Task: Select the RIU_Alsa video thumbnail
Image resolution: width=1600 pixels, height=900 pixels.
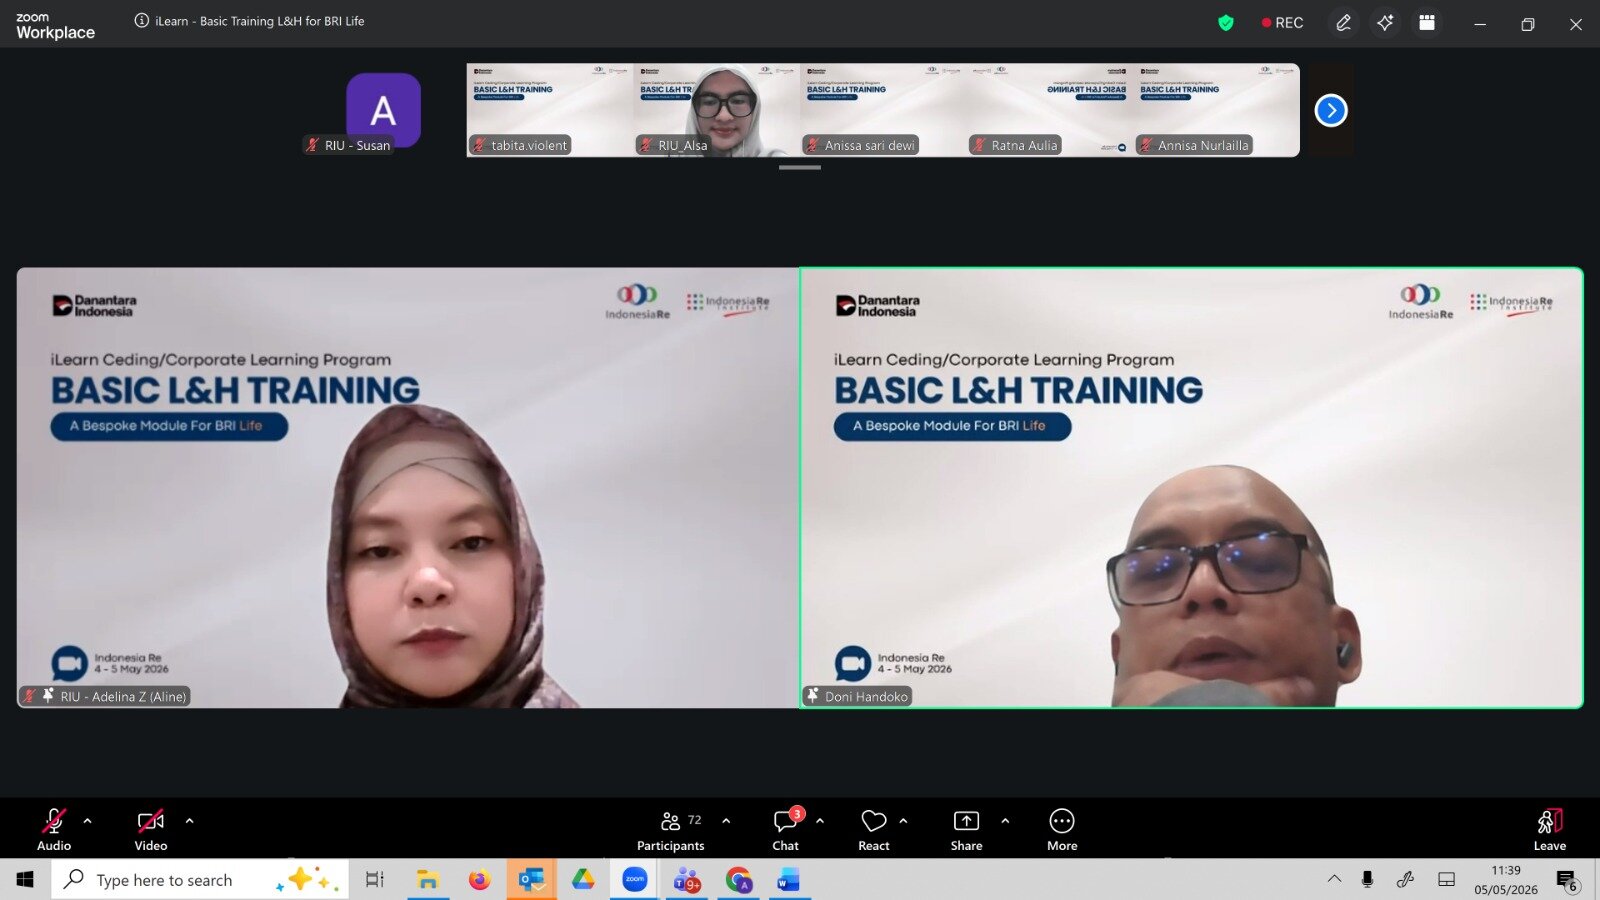Action: point(717,110)
